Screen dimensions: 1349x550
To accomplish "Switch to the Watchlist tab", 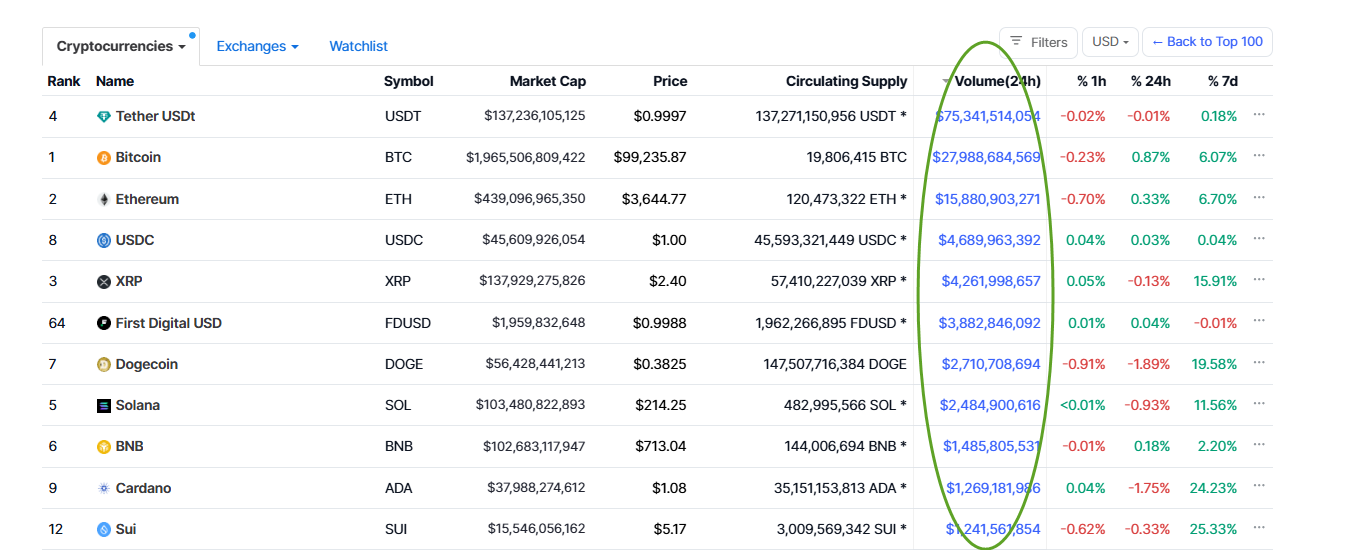I will pos(359,46).
